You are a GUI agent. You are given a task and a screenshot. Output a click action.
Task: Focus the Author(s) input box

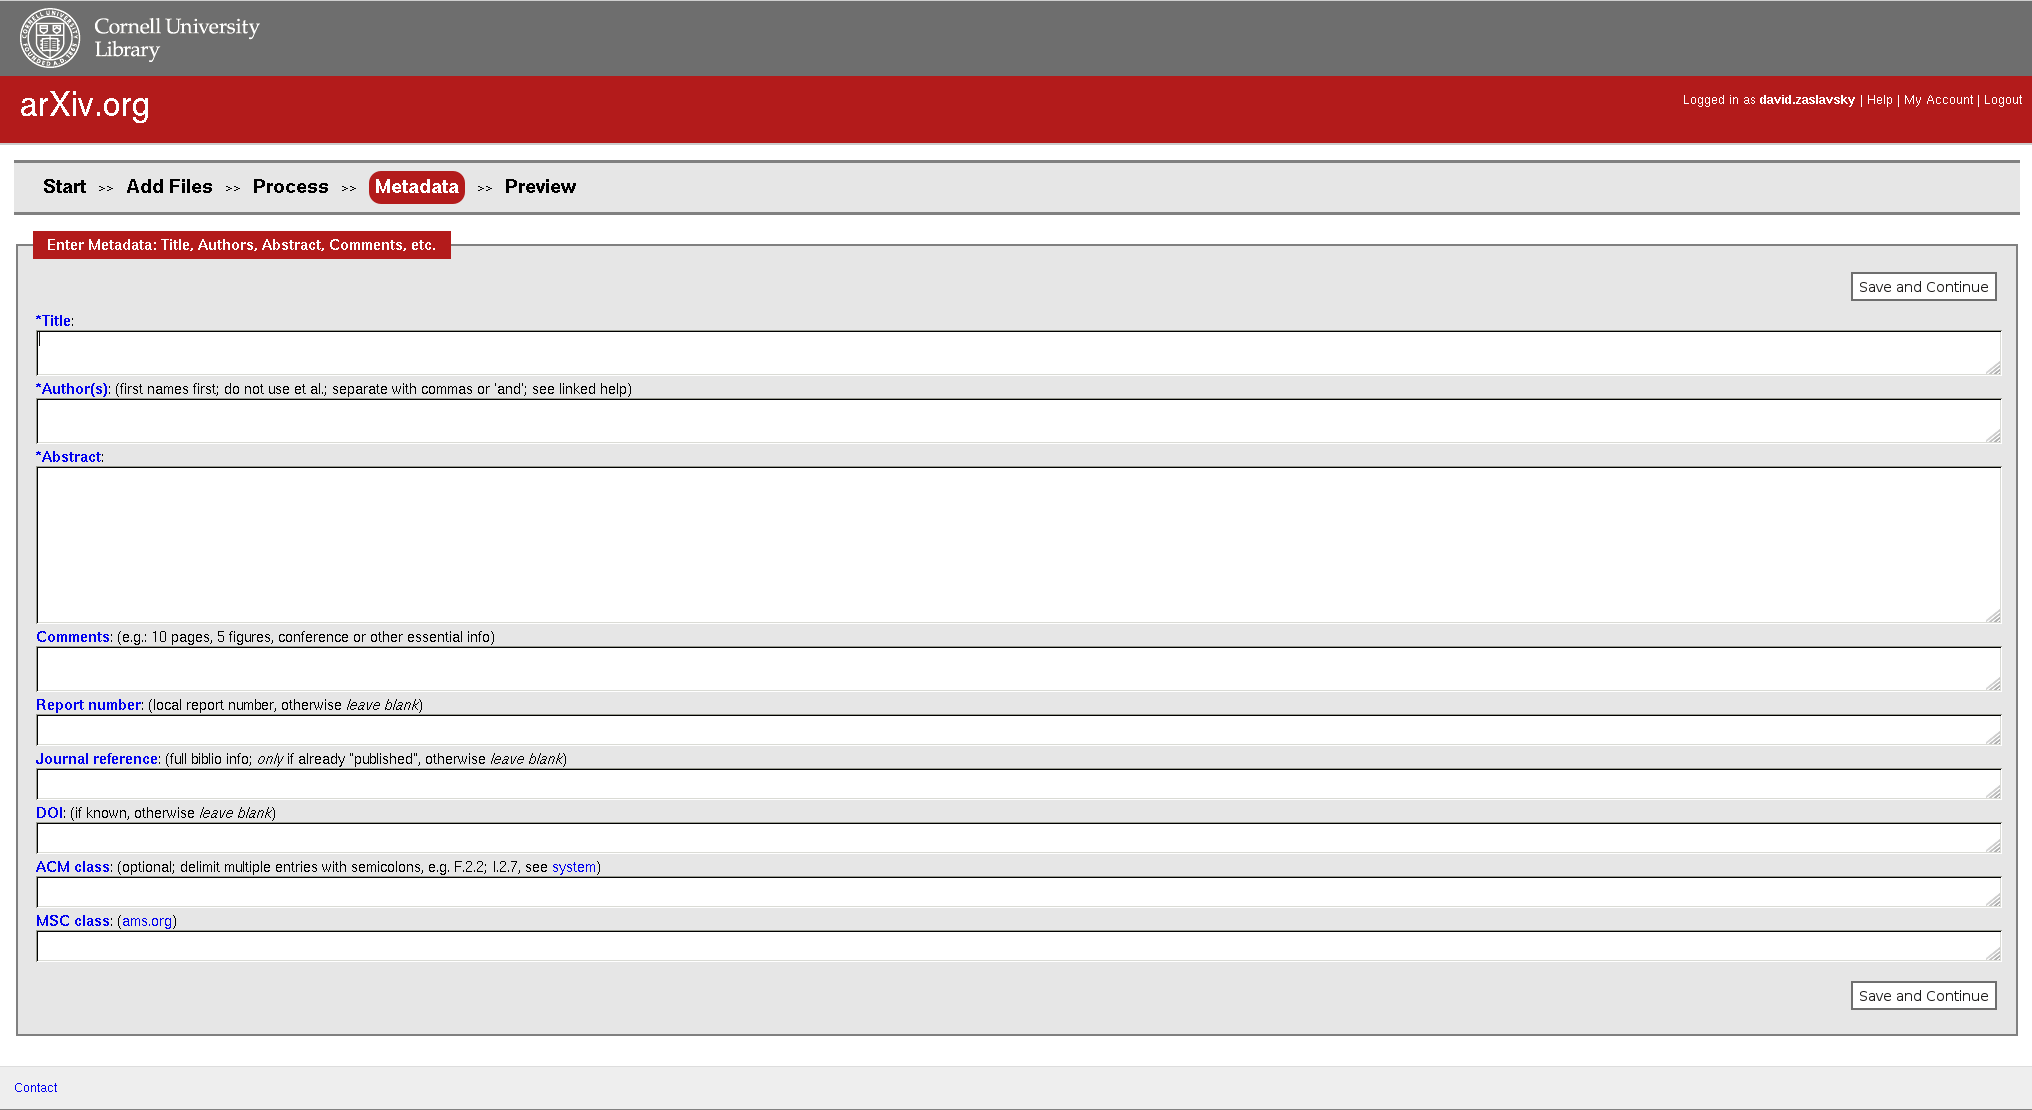[1018, 421]
